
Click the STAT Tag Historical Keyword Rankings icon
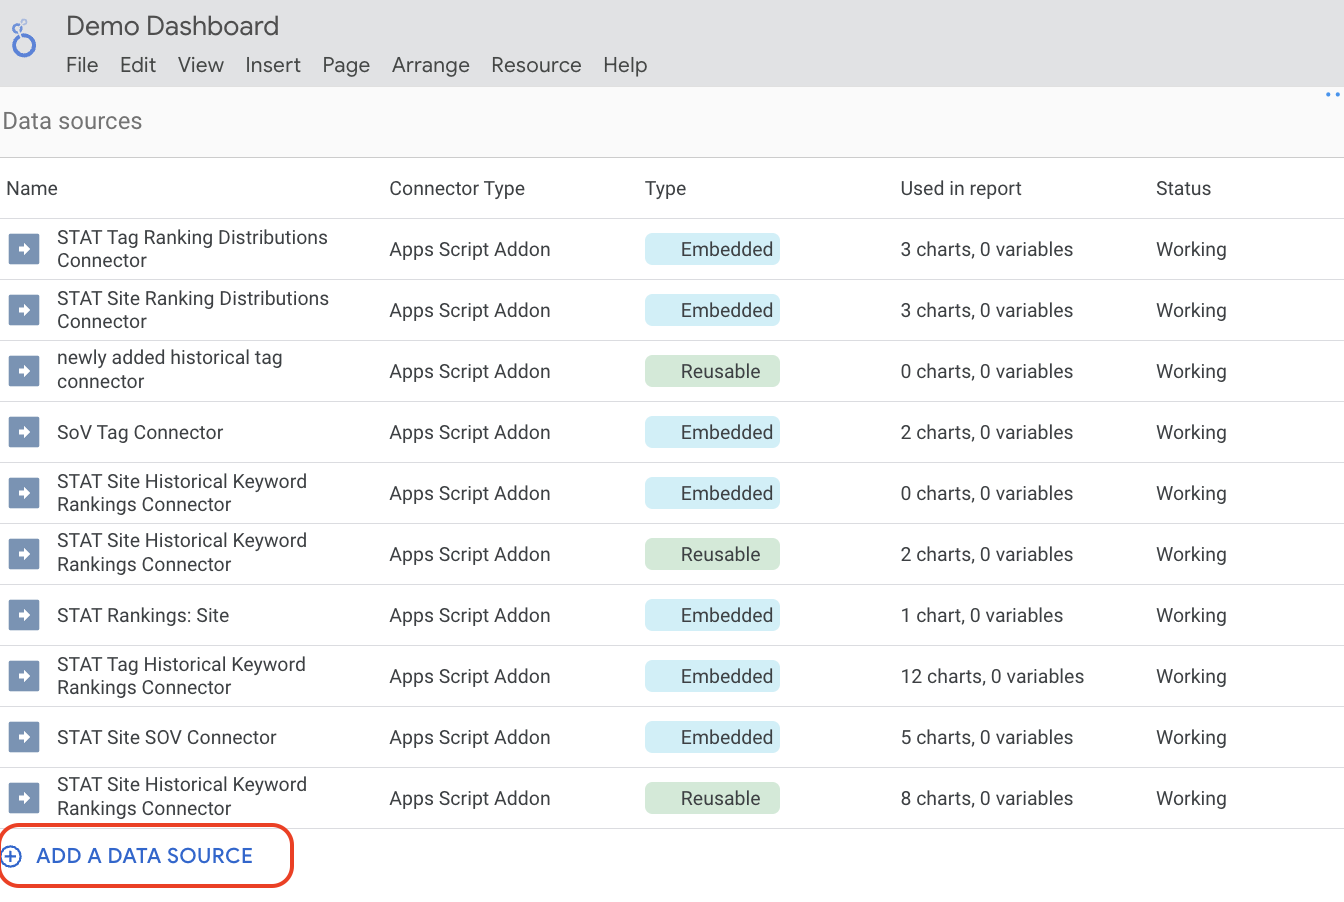pos(24,676)
